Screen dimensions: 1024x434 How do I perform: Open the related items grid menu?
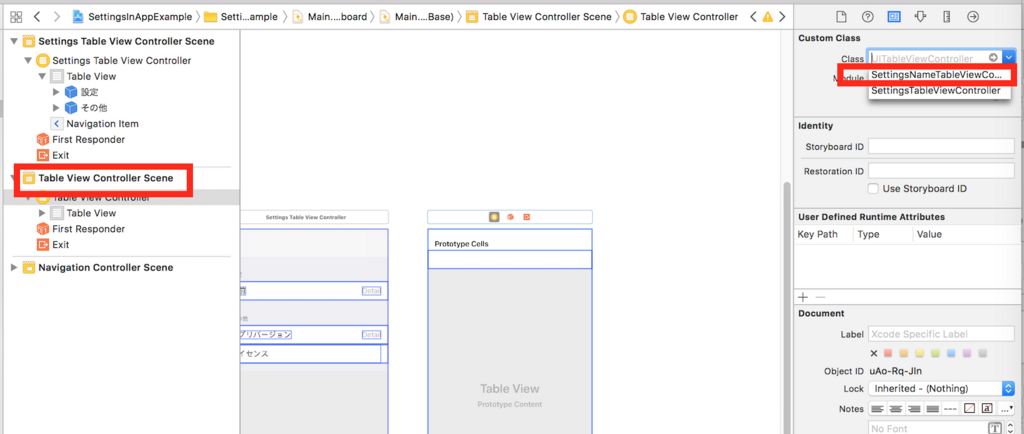(x=16, y=16)
